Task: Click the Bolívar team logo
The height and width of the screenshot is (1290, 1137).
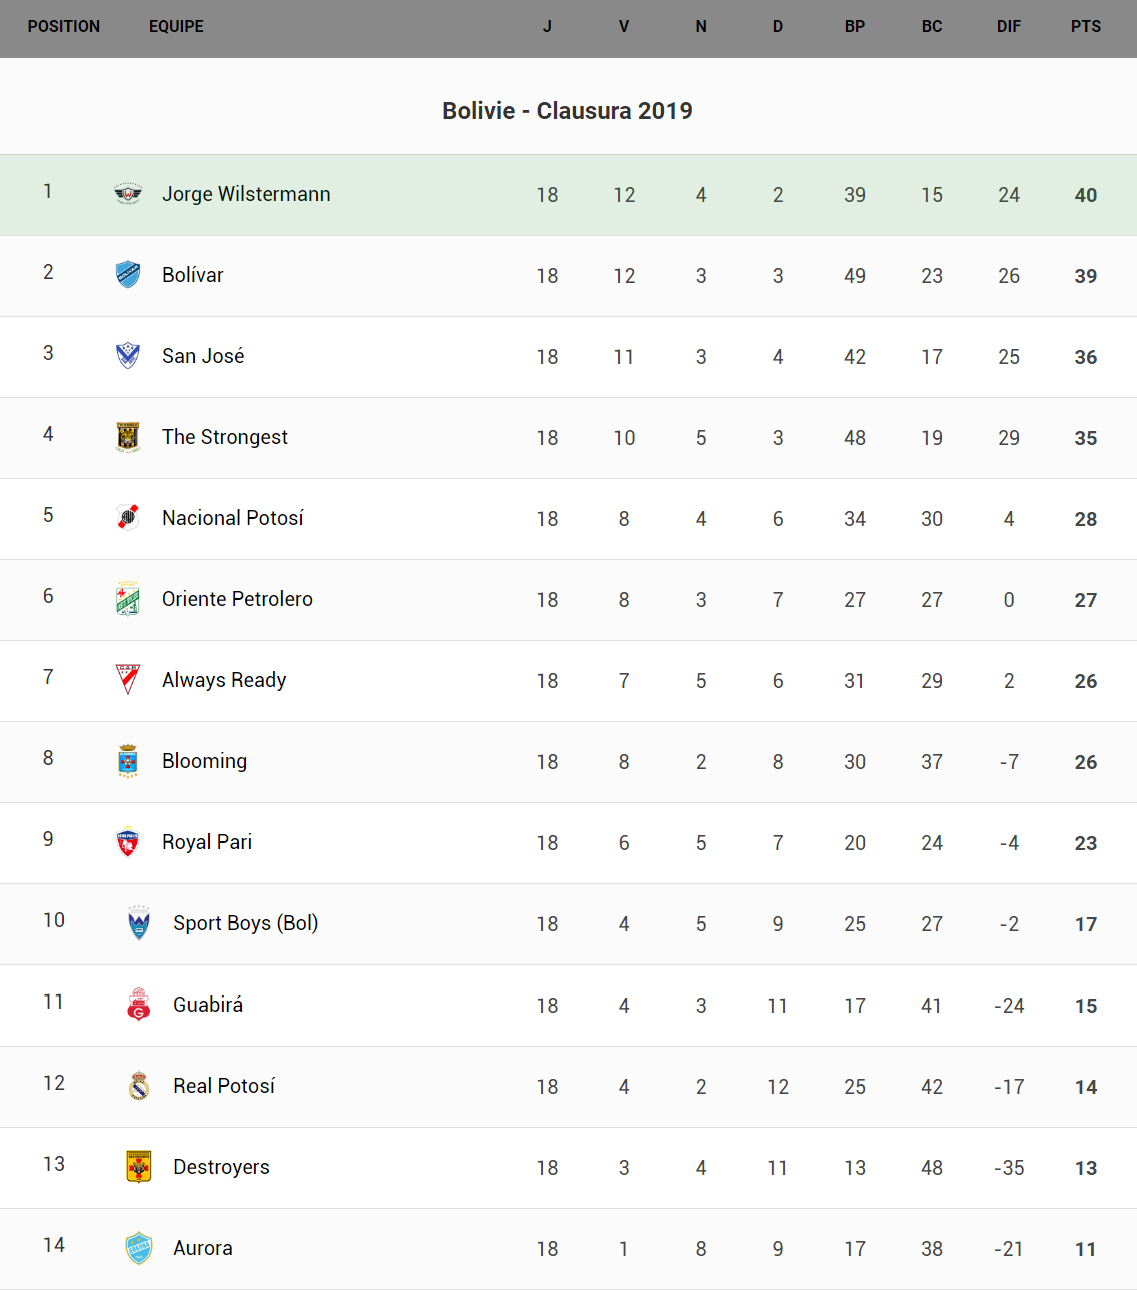Action: [128, 275]
